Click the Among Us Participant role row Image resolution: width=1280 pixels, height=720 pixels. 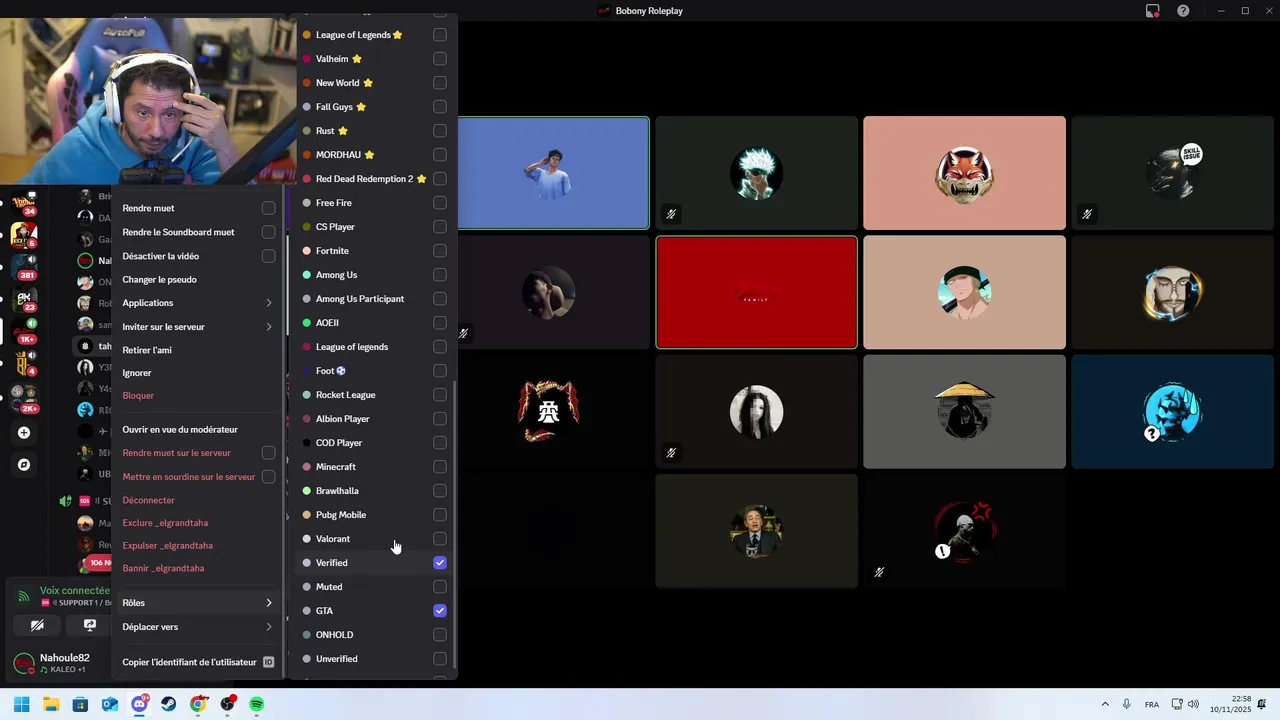[375, 299]
